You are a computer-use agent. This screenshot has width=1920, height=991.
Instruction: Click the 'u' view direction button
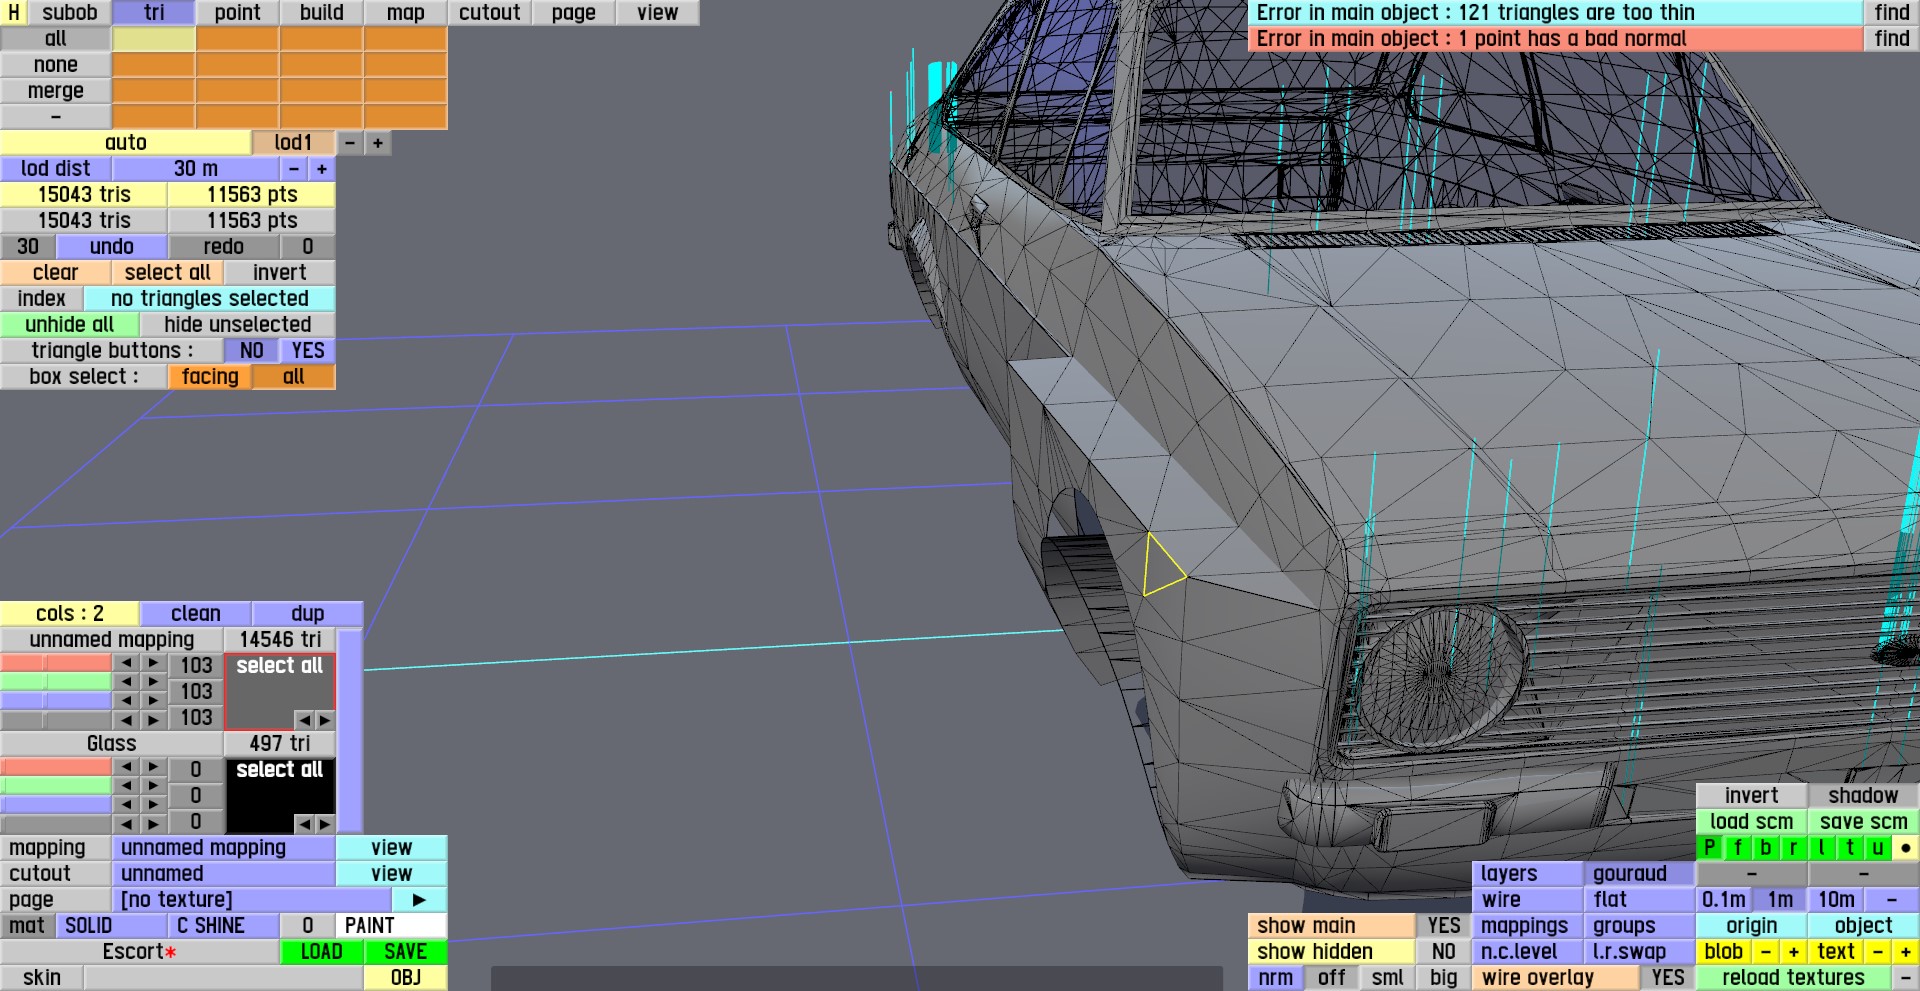(x=1878, y=848)
